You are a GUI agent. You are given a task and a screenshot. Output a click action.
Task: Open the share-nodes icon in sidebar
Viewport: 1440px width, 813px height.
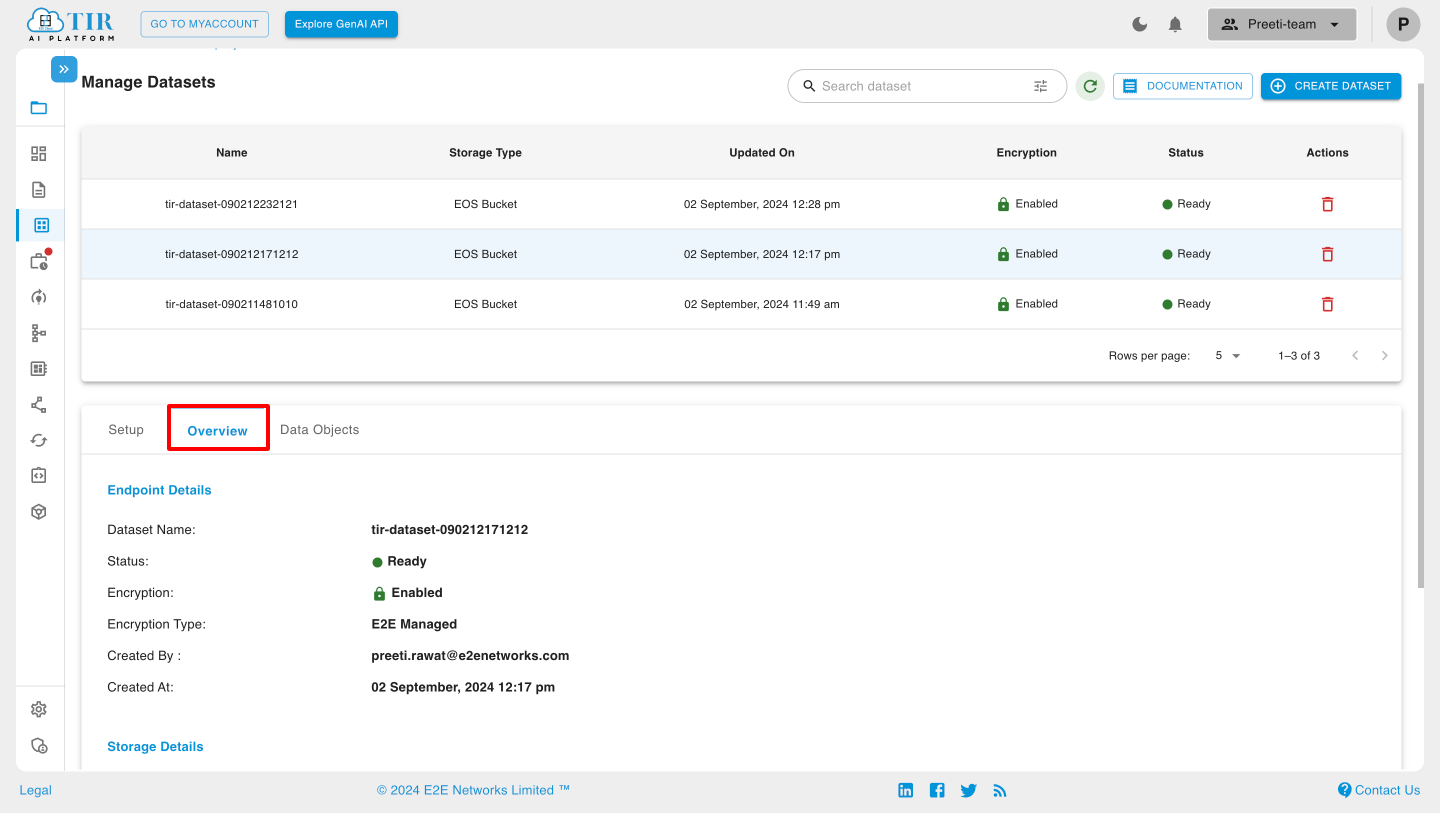pos(39,405)
